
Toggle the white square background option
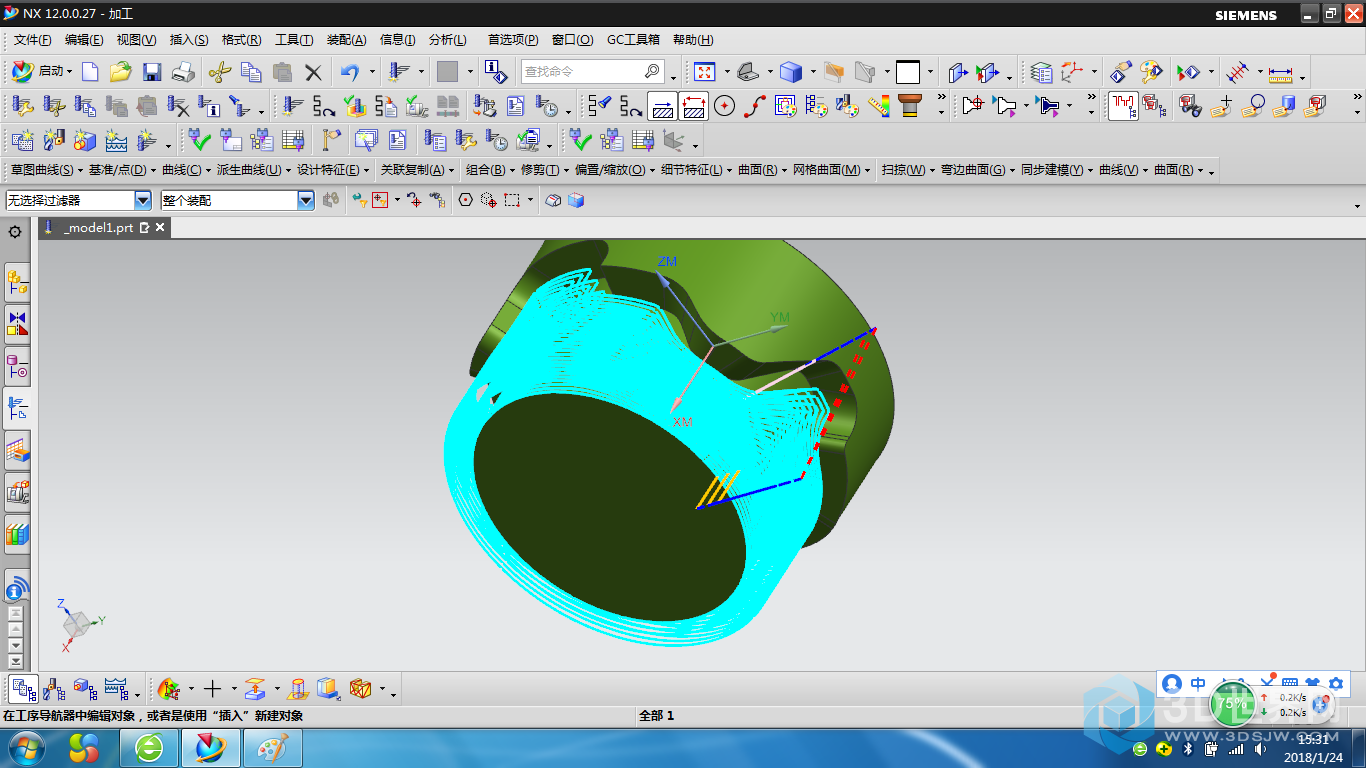click(907, 72)
